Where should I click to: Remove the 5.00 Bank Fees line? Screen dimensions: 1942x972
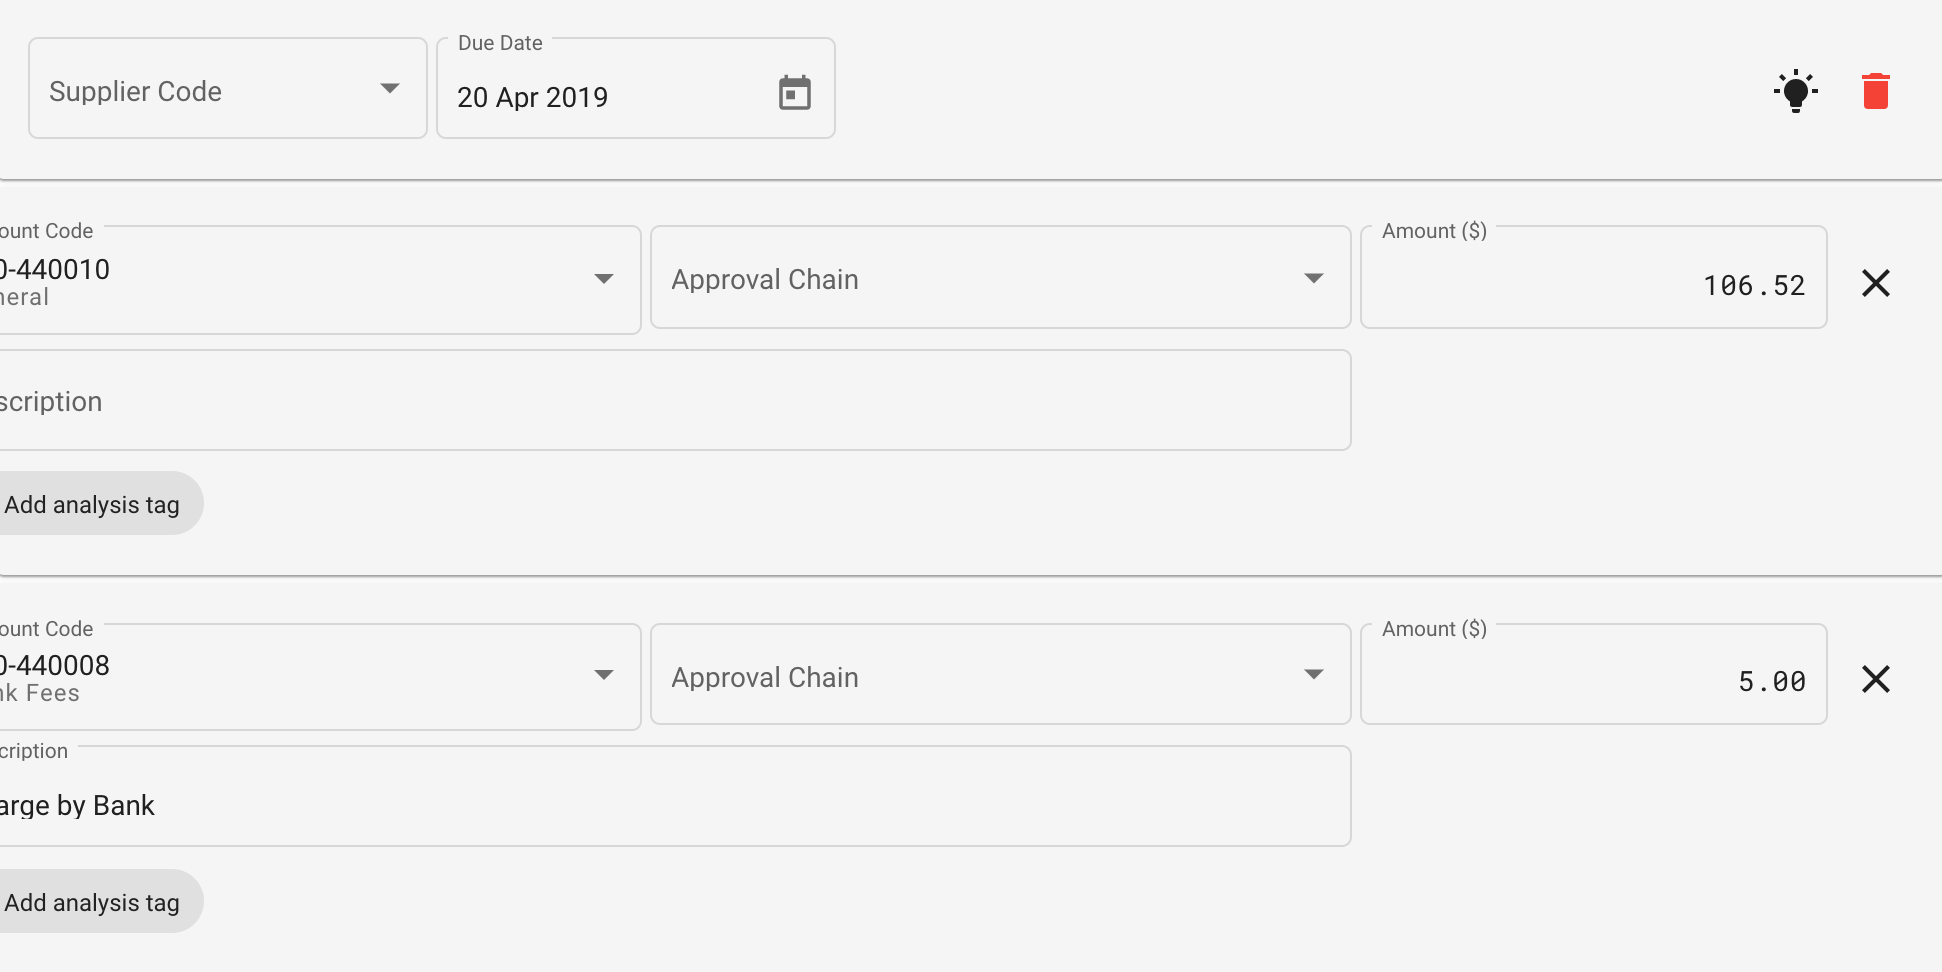(1875, 679)
